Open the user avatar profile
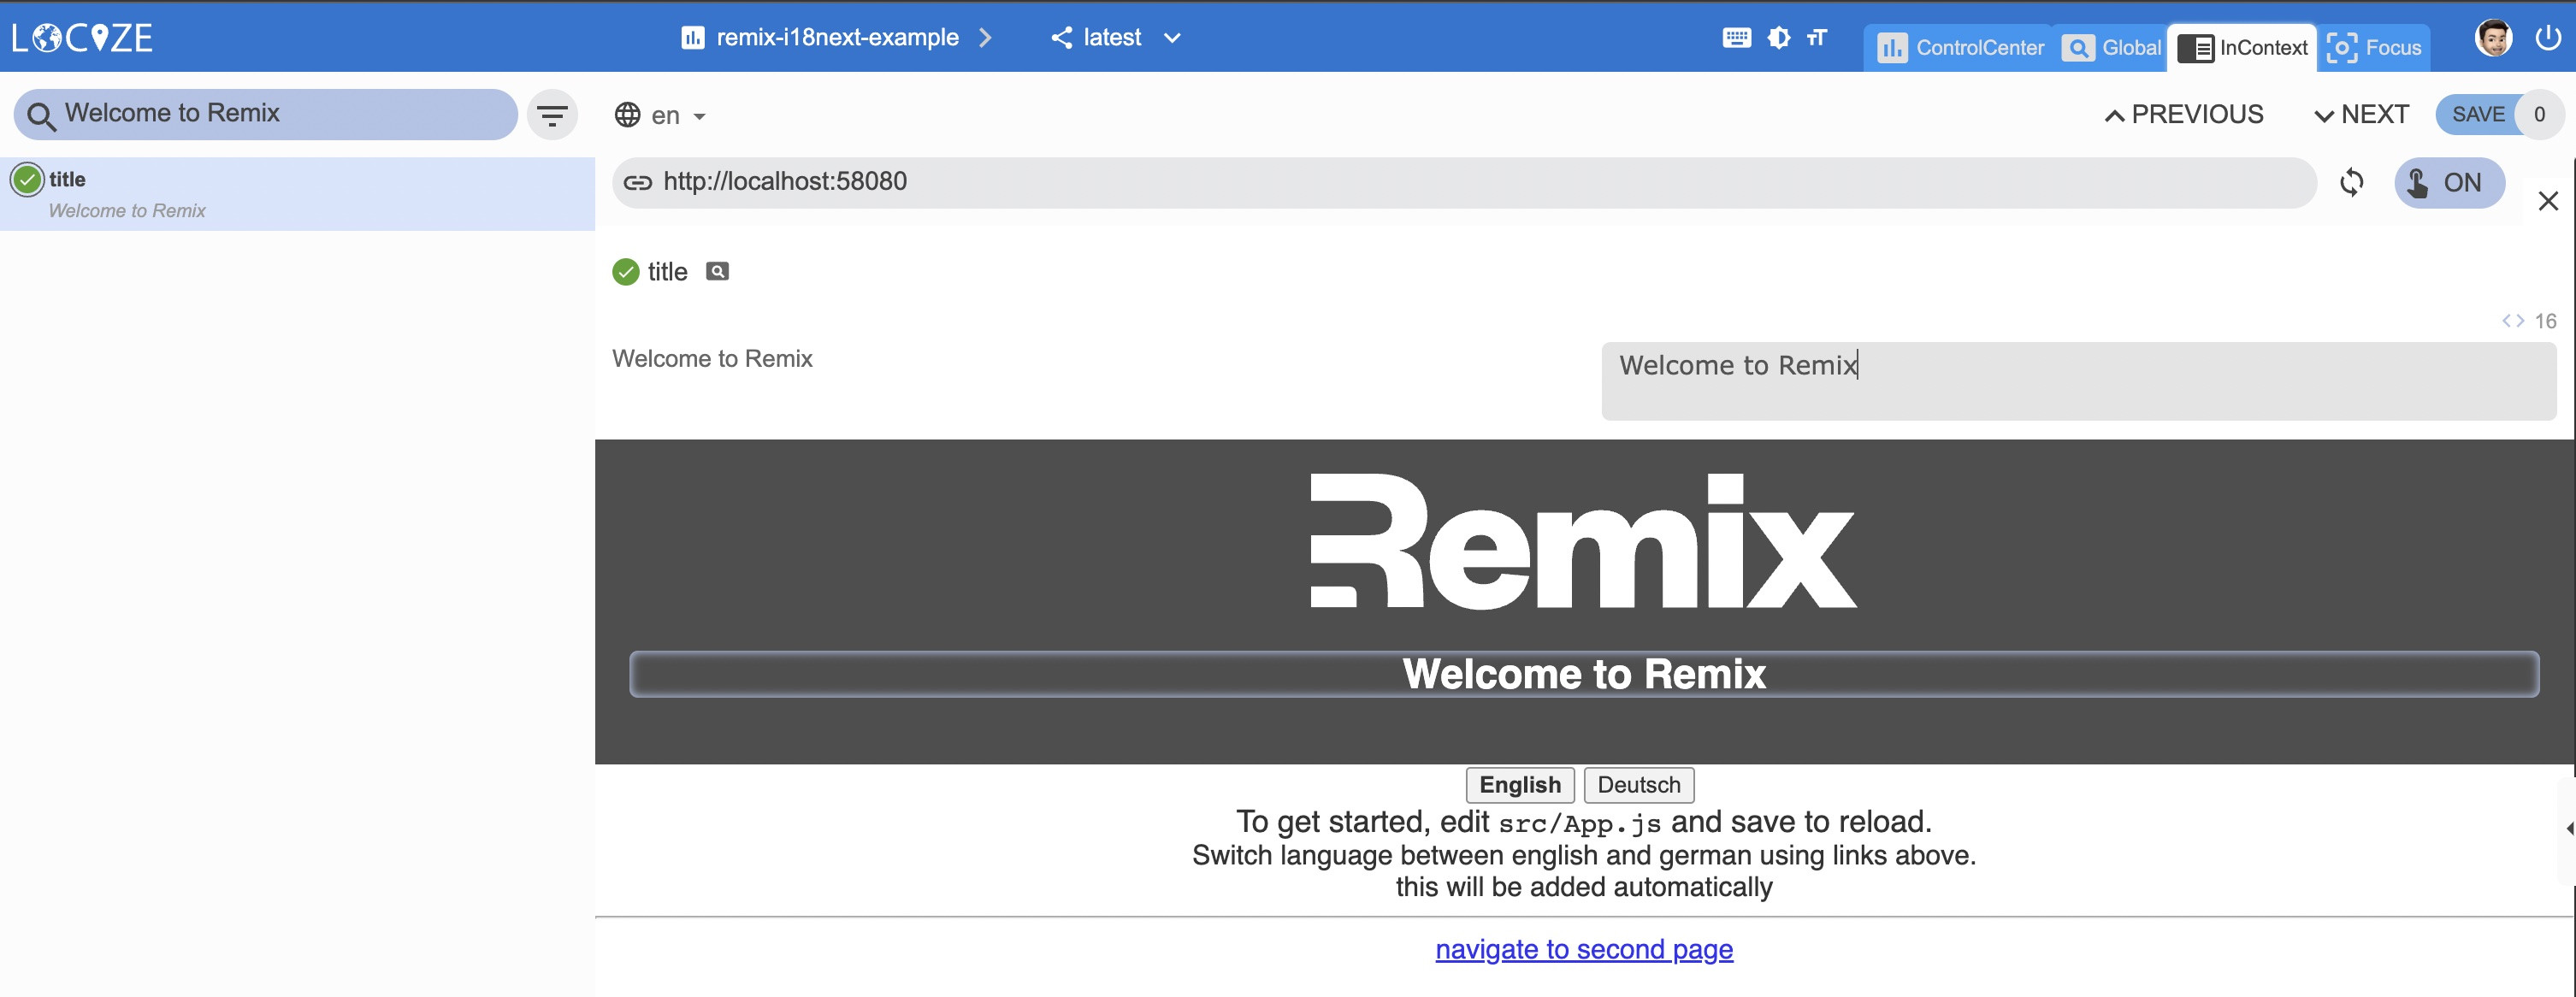The height and width of the screenshot is (997, 2576). point(2493,38)
